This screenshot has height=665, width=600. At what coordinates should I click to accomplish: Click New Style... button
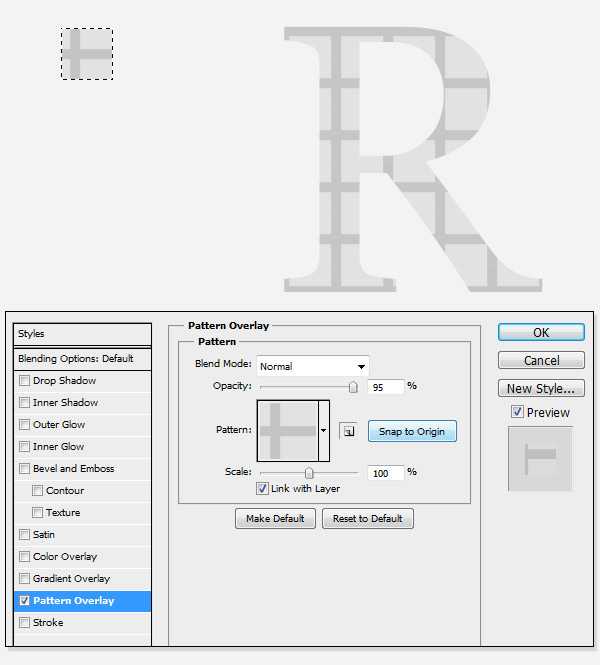[541, 388]
